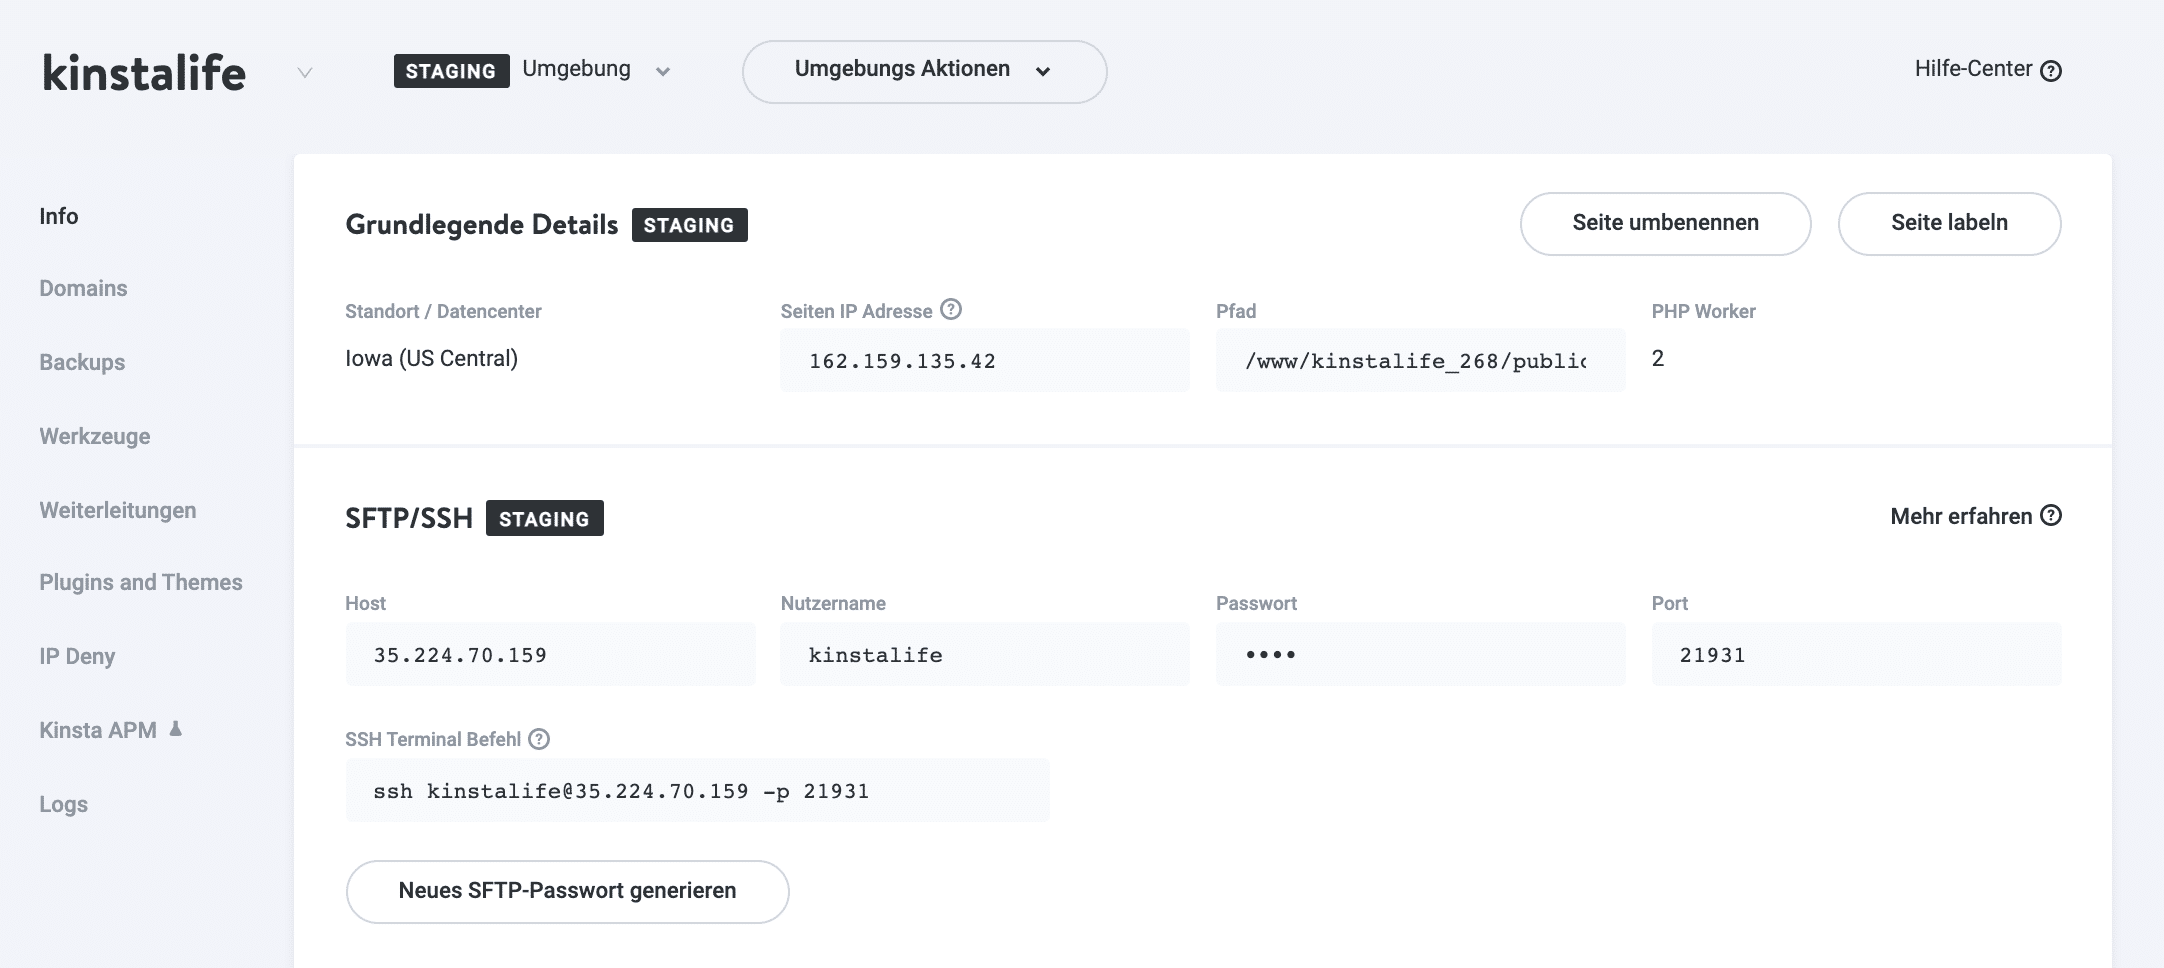
Task: Open the Backups section
Action: coord(81,362)
